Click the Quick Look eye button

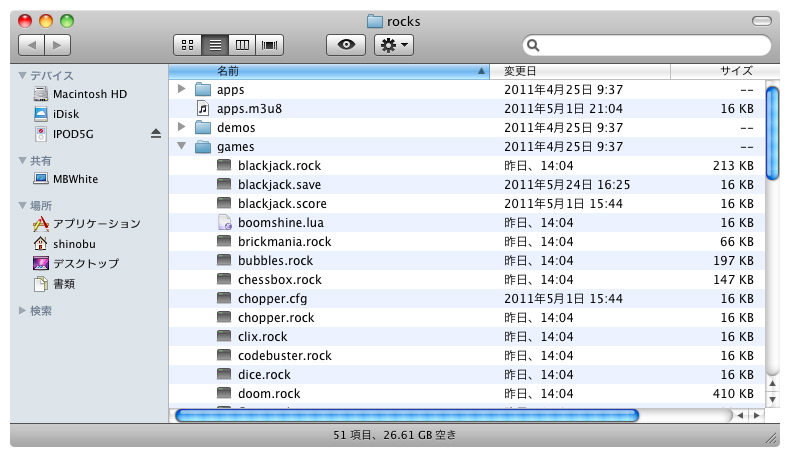coord(345,45)
